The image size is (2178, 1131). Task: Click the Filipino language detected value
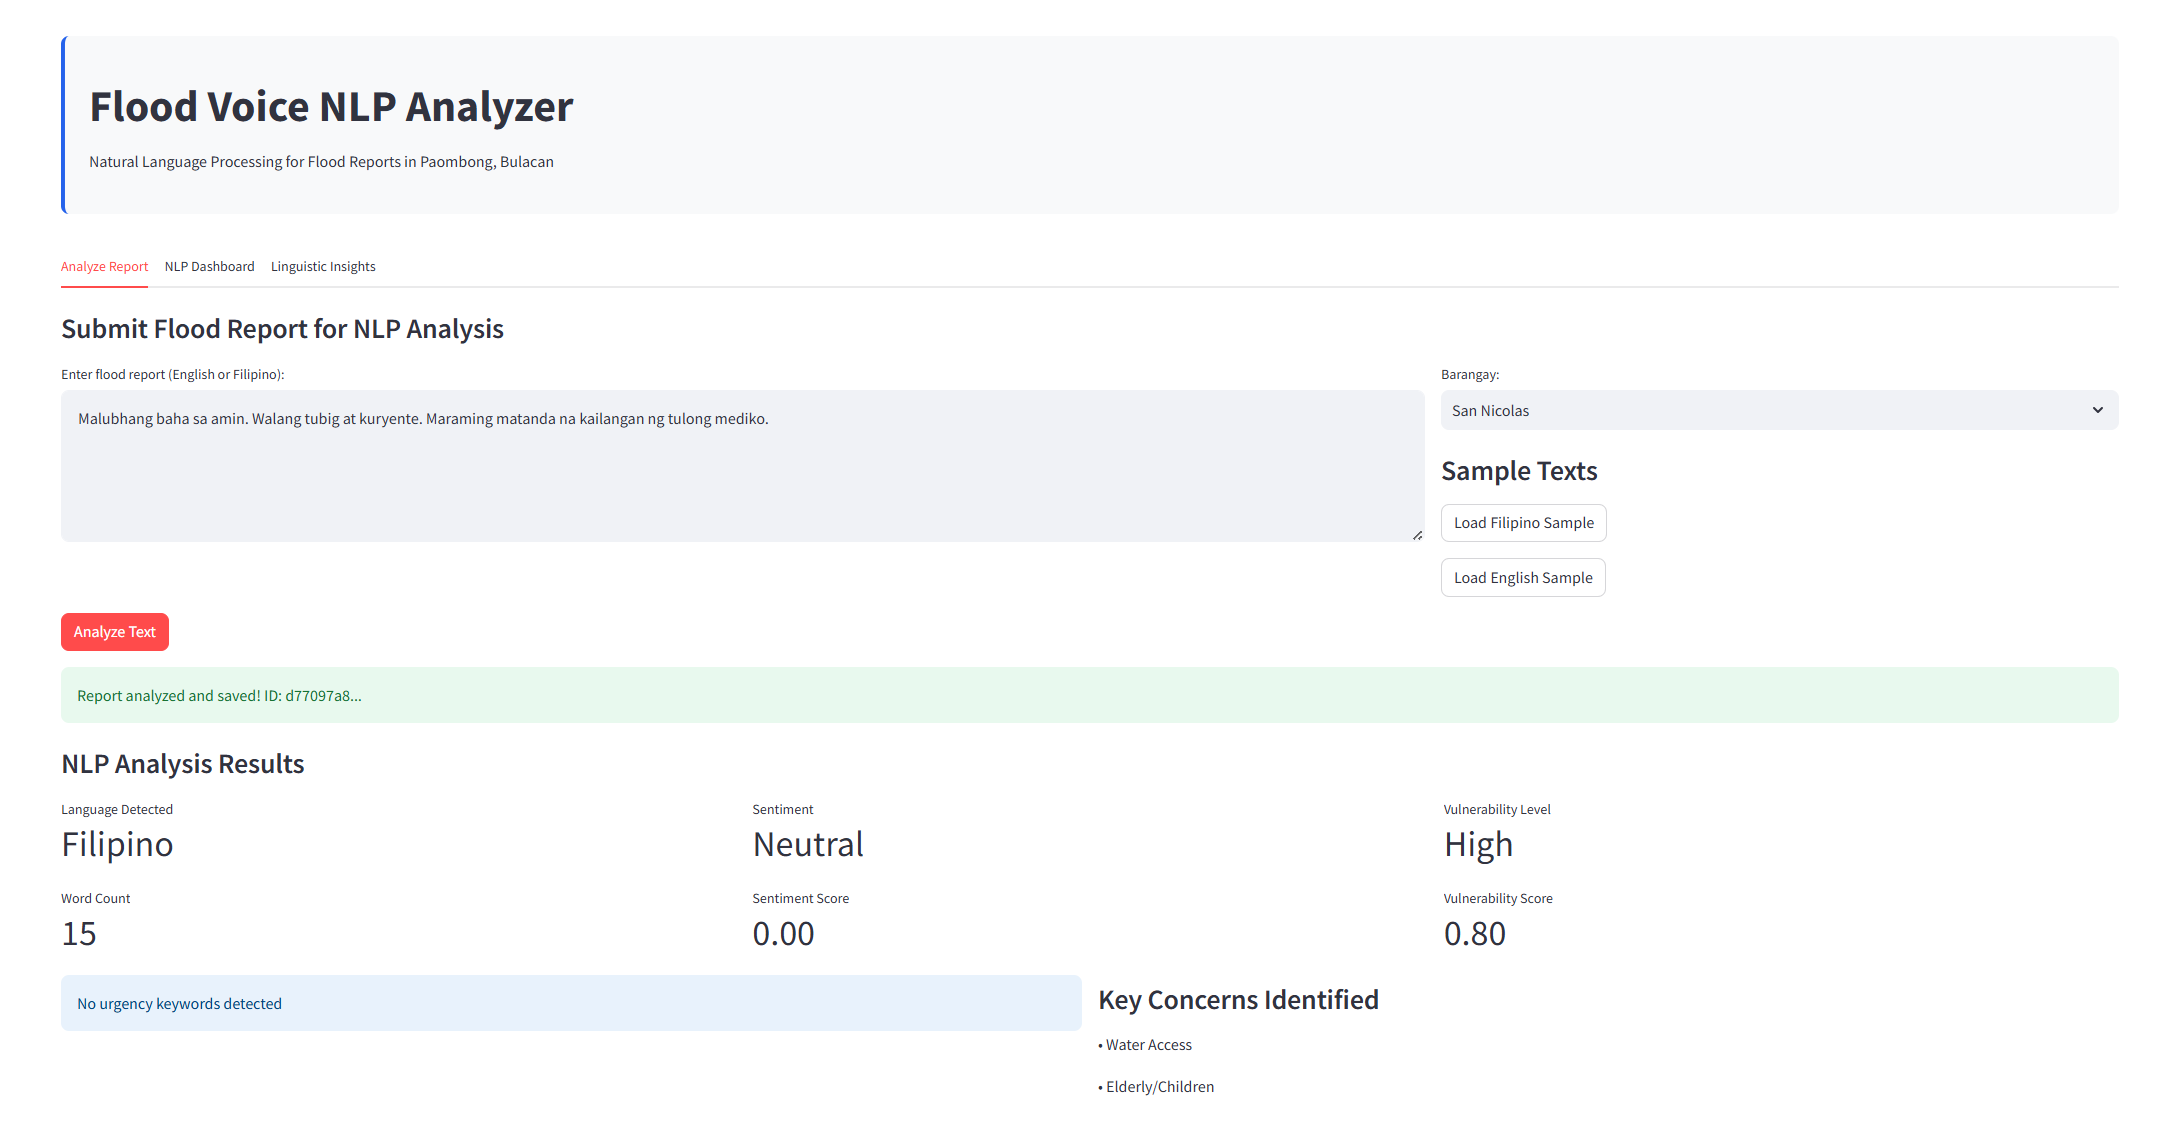pyautogui.click(x=117, y=845)
